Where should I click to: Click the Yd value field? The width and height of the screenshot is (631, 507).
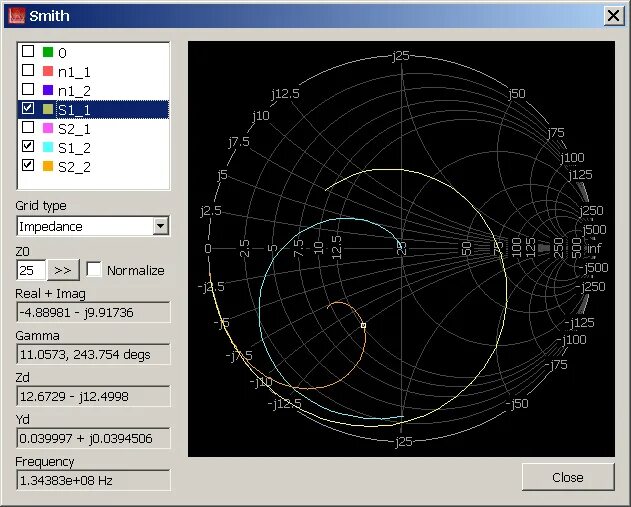[x=93, y=438]
